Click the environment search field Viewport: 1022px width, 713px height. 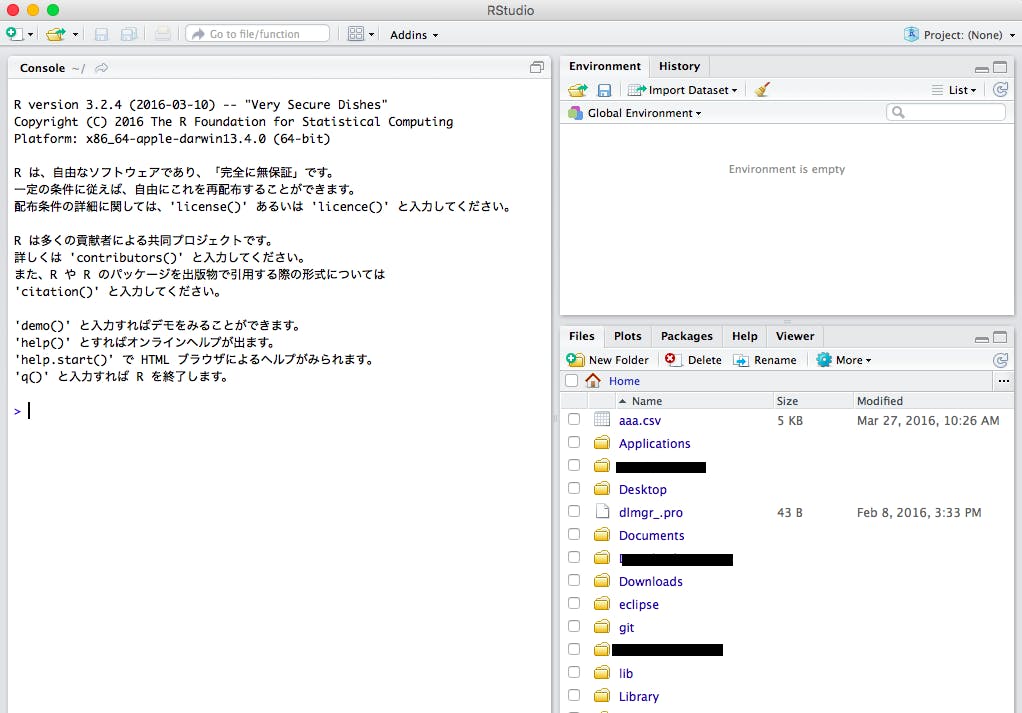pos(946,112)
